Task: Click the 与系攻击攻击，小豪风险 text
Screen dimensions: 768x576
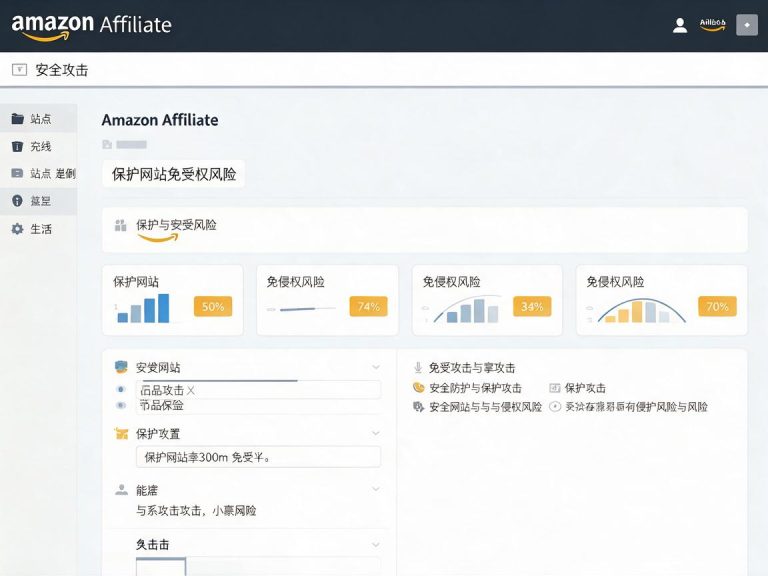Action: tap(196, 510)
